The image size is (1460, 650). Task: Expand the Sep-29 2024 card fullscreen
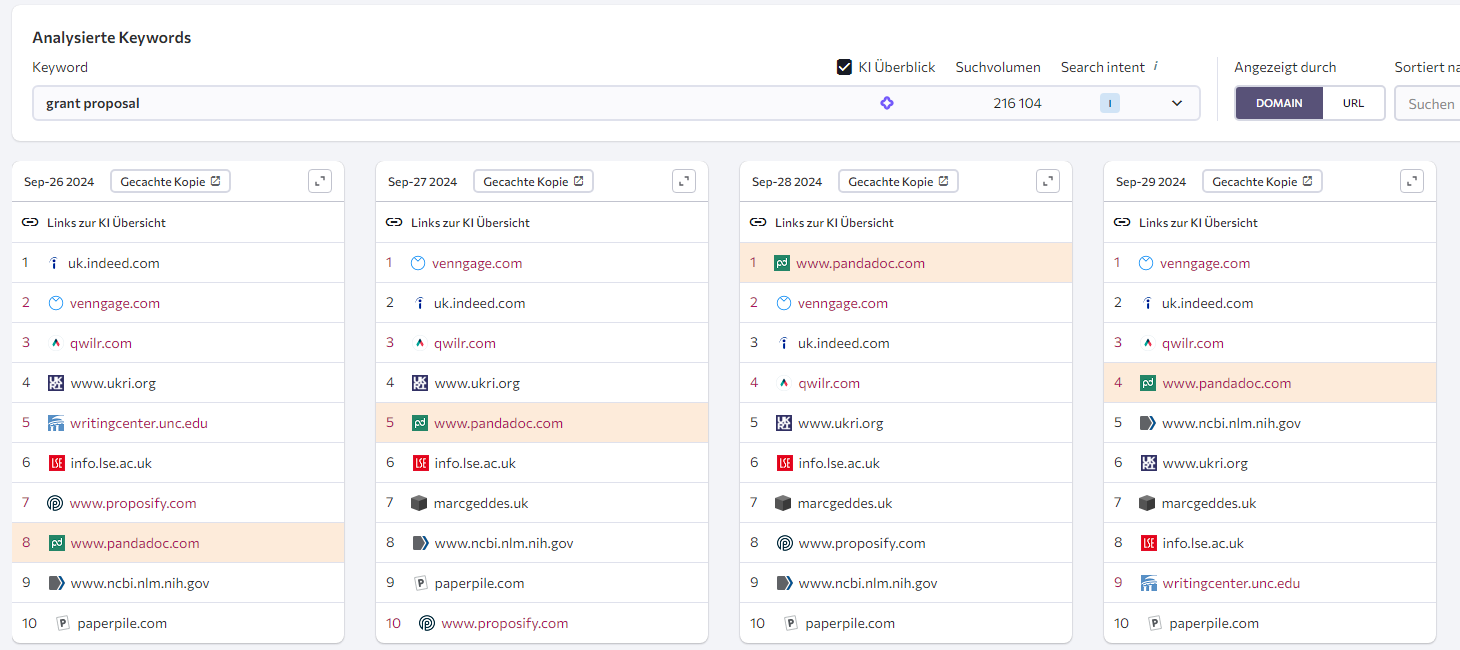tap(1412, 181)
